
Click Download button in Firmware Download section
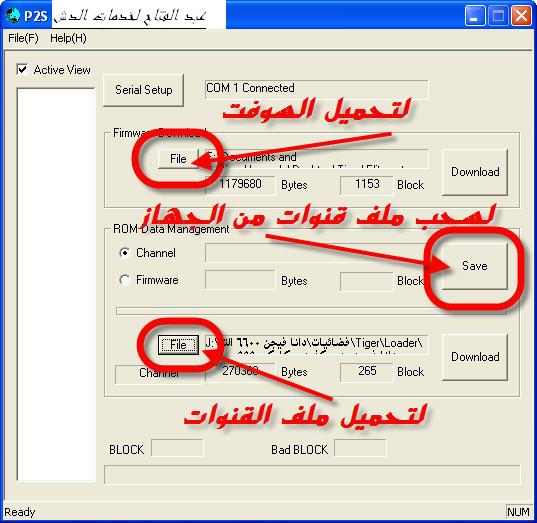(475, 172)
